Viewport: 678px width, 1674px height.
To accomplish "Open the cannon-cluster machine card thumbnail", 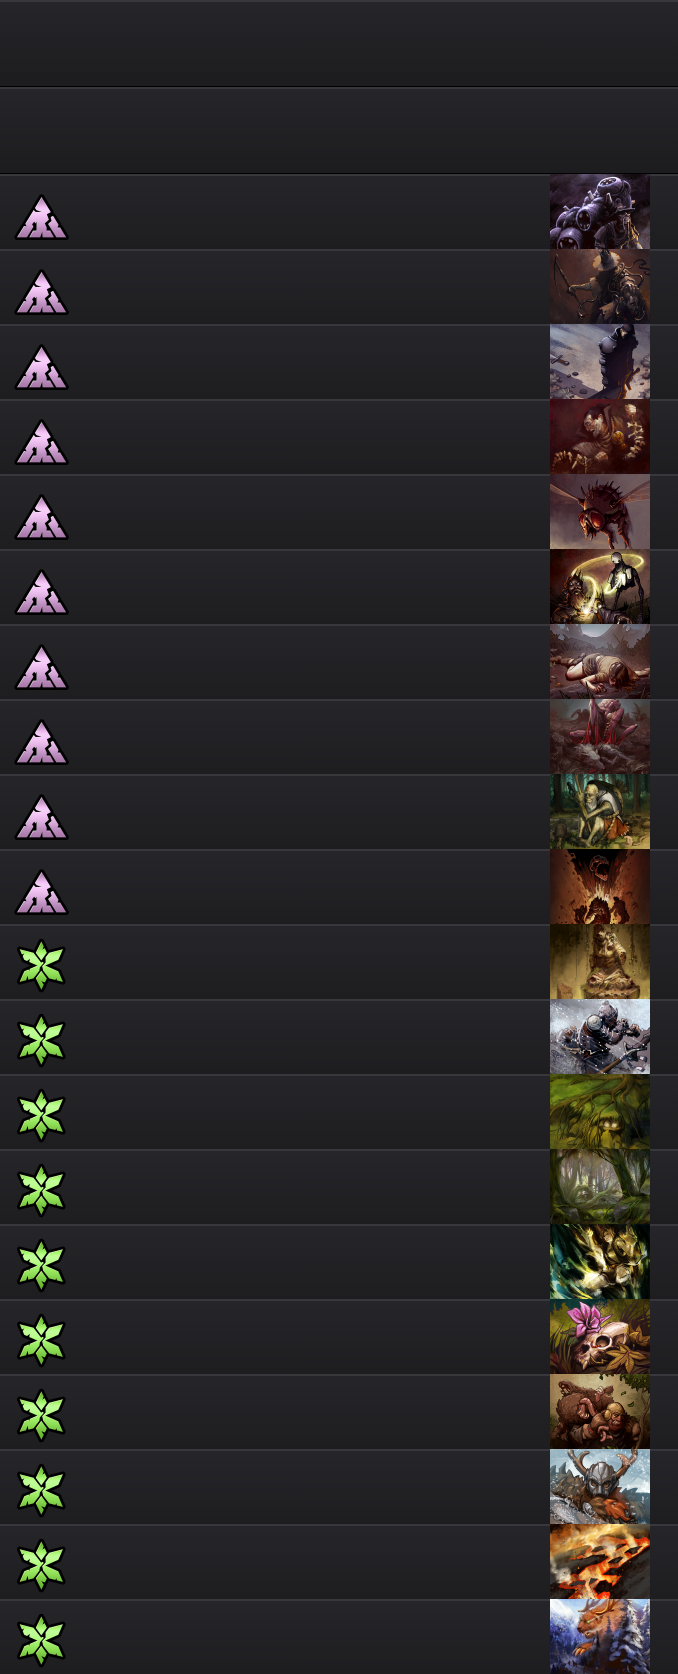I will [600, 212].
